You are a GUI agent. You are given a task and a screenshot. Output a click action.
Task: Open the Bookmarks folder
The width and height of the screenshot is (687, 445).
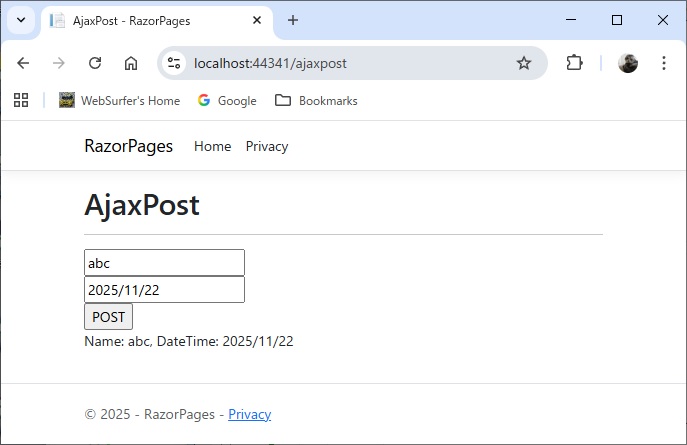pyautogui.click(x=316, y=100)
